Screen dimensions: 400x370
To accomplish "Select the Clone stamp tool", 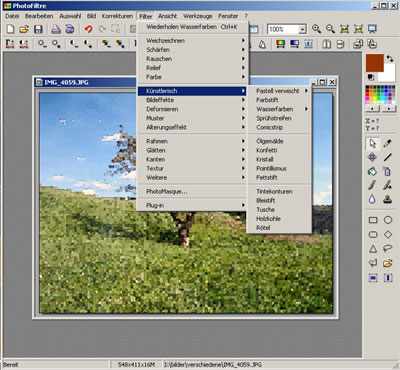I will [387, 199].
